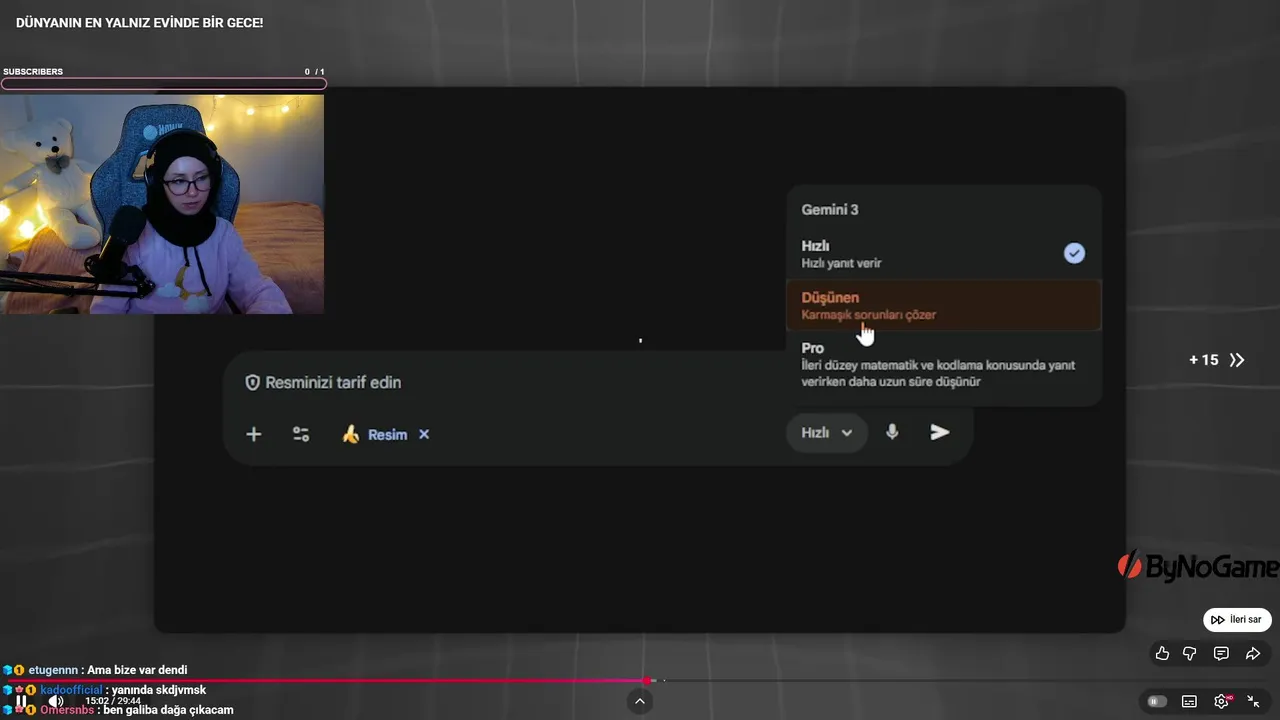Screen dimensions: 1280x720
Task: Like the video with thumbs-up icon
Action: 1162,653
